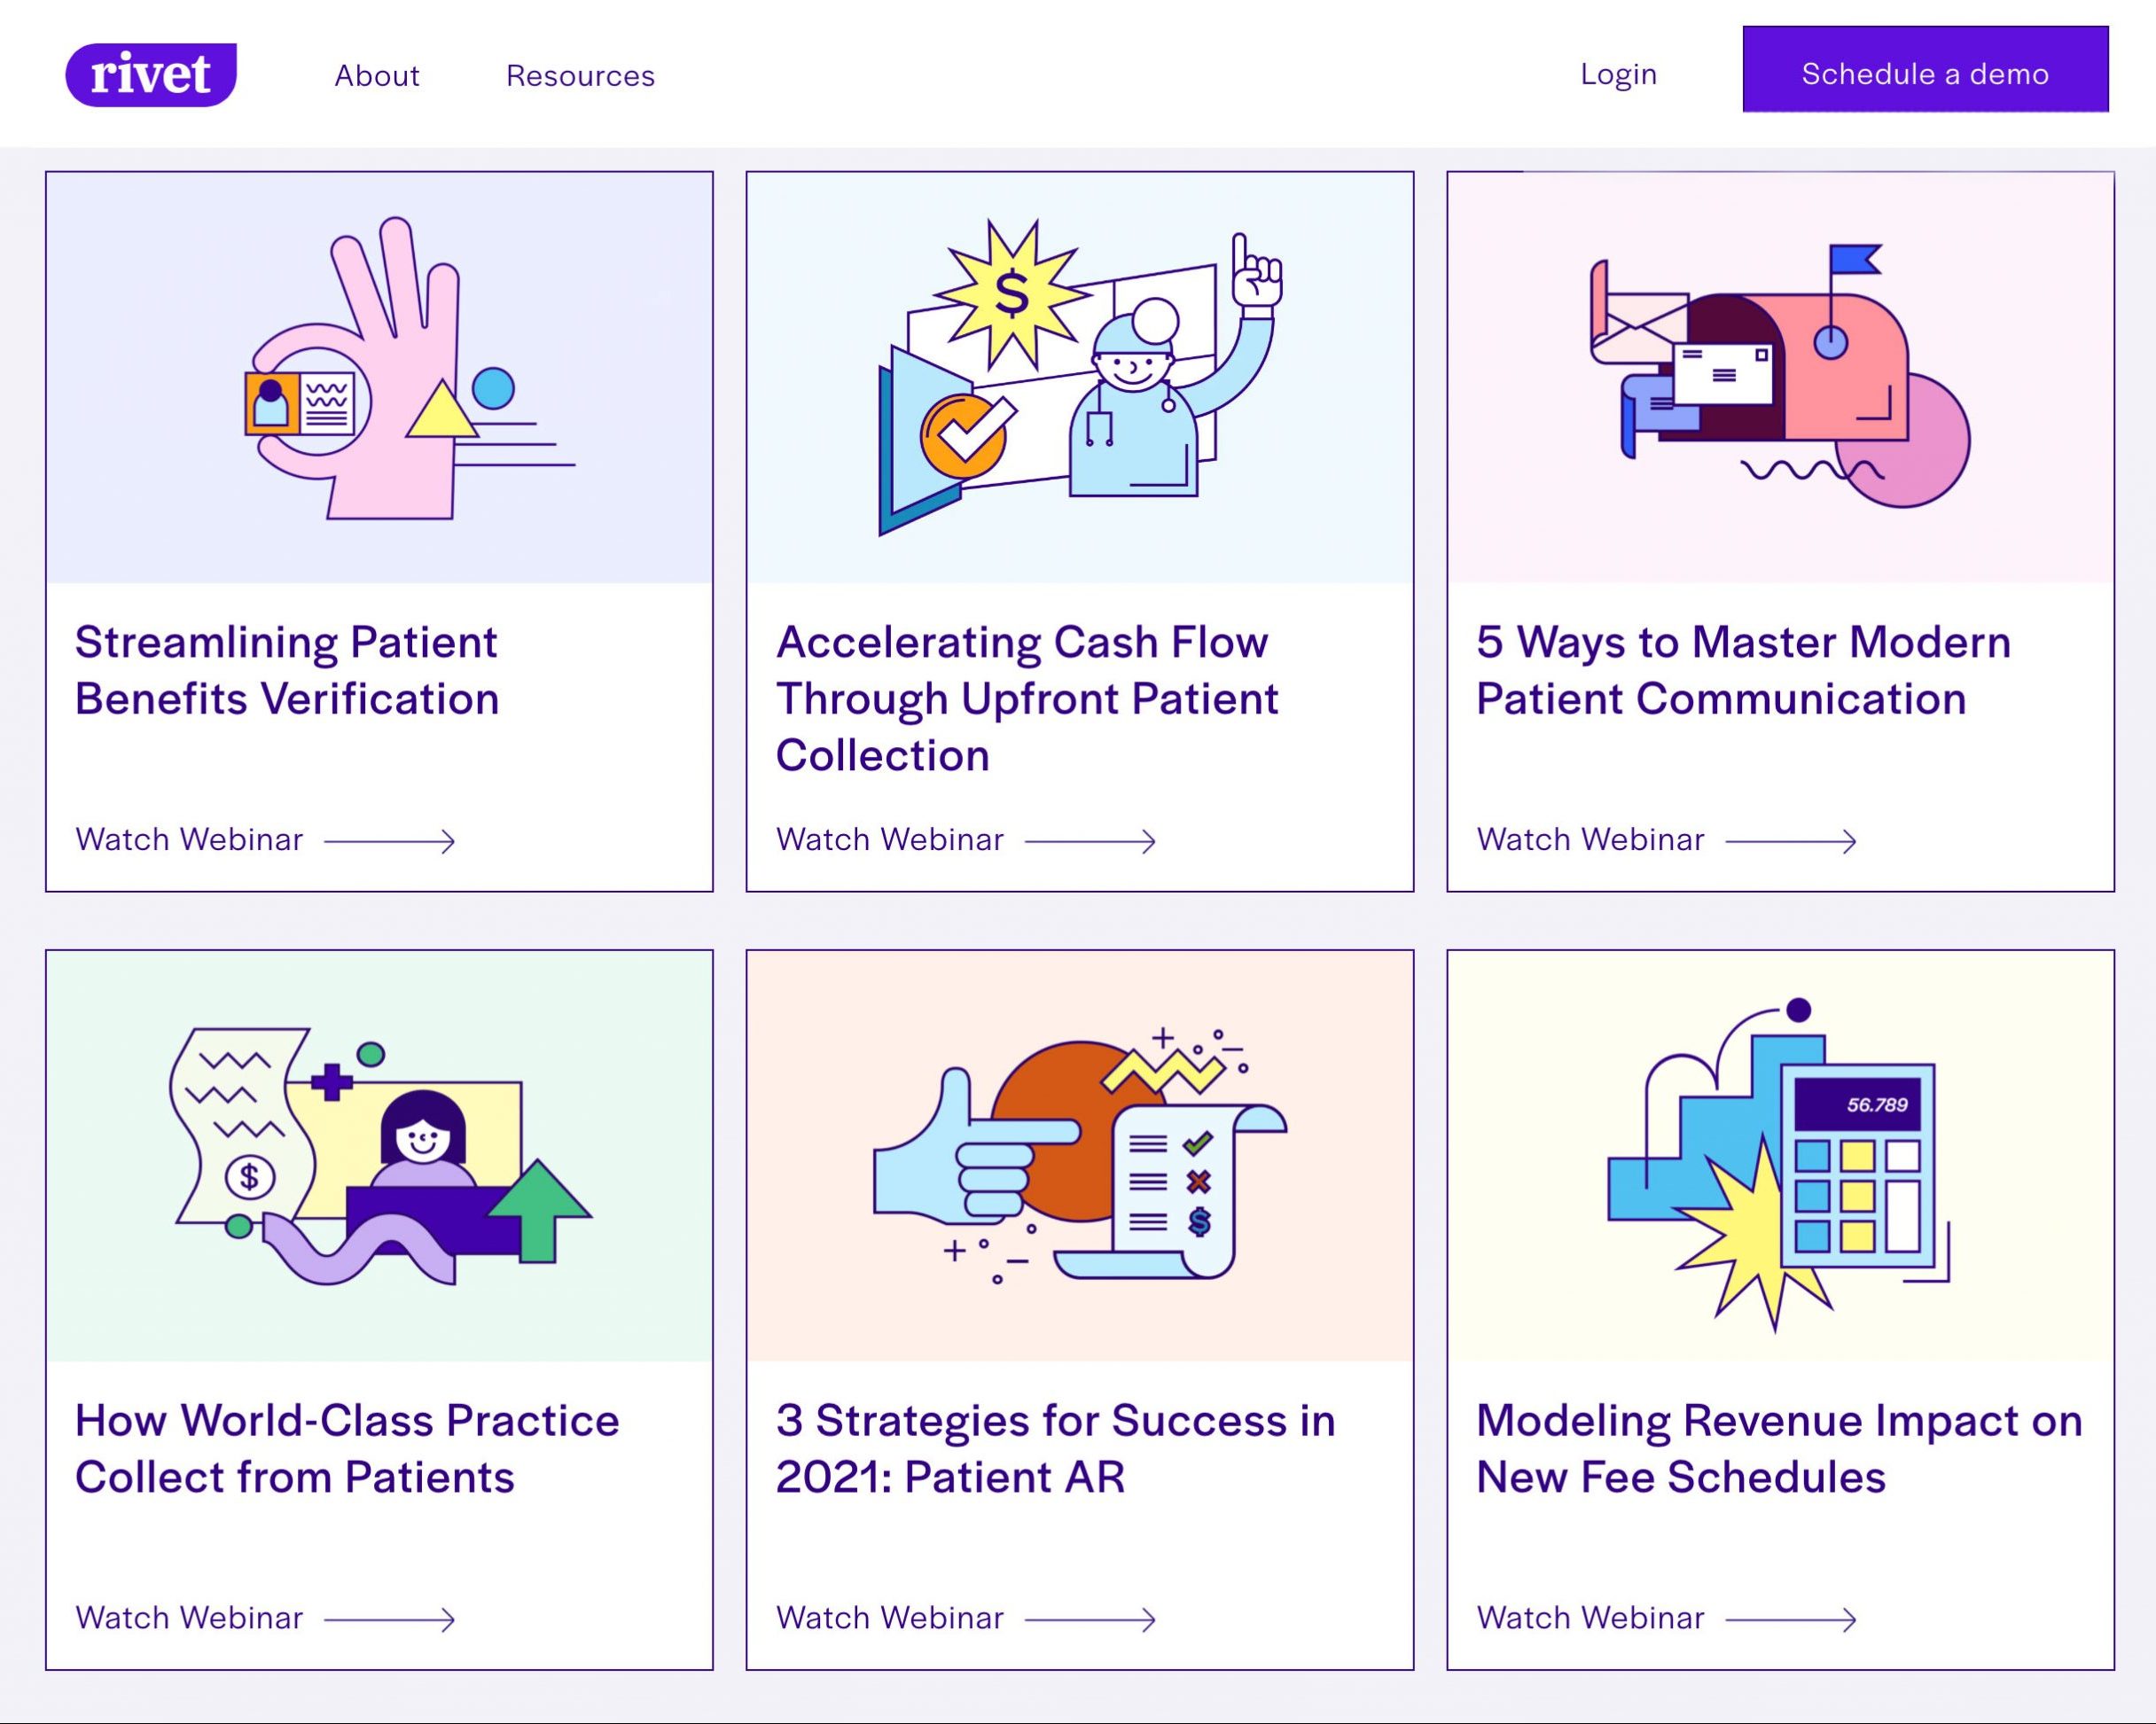Image resolution: width=2156 pixels, height=1724 pixels.
Task: Click arrow icon under Accelerating Cash Flow card
Action: (x=1090, y=841)
